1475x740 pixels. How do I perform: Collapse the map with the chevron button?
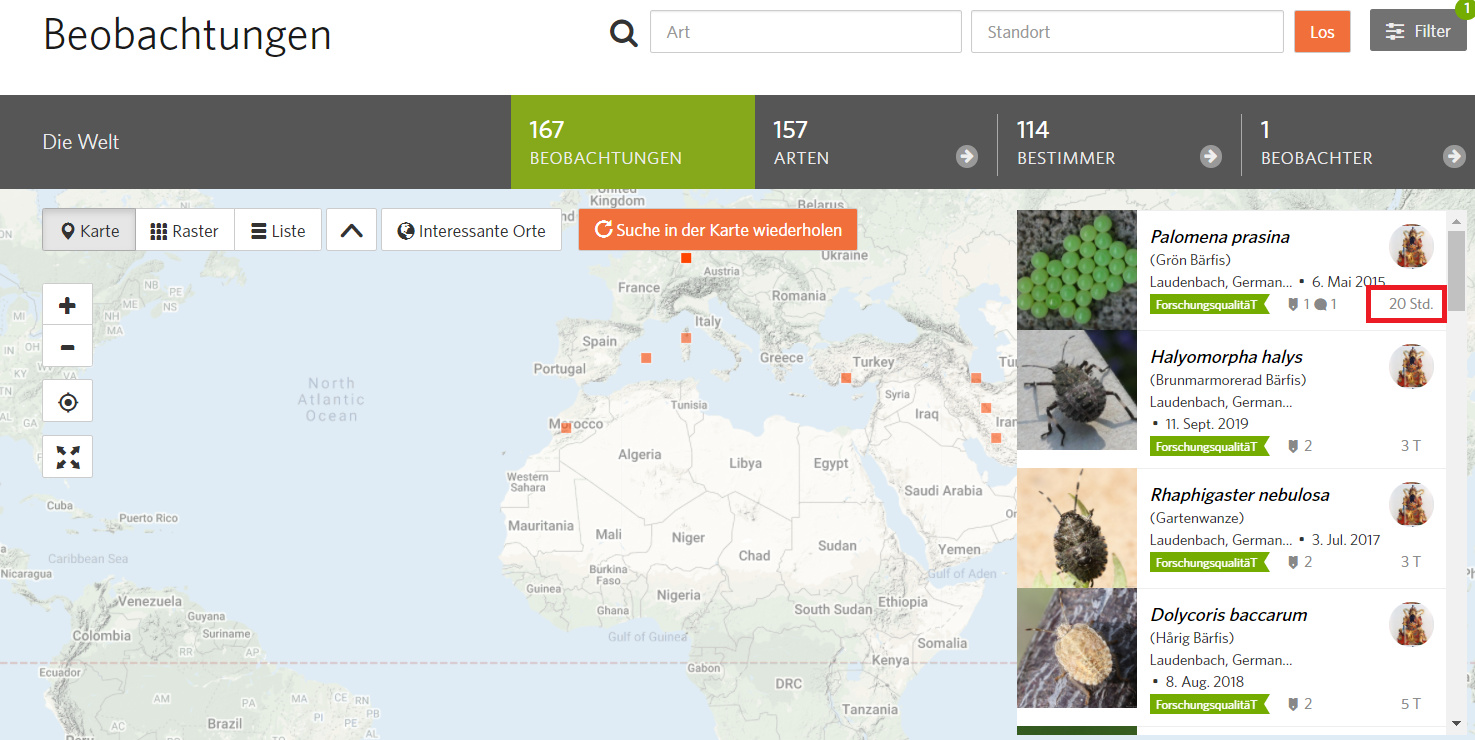tap(351, 230)
